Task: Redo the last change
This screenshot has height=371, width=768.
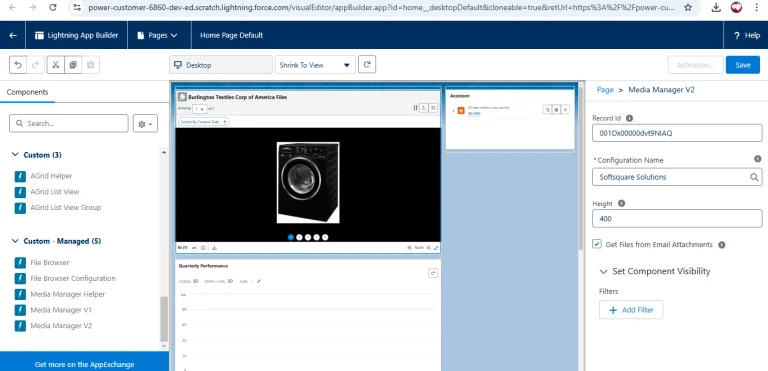Action: [36, 65]
